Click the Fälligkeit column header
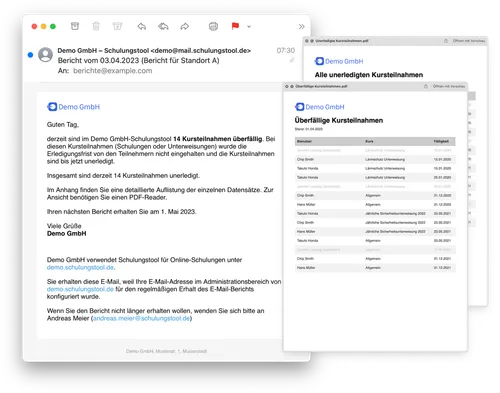500x393 pixels. [x=441, y=141]
